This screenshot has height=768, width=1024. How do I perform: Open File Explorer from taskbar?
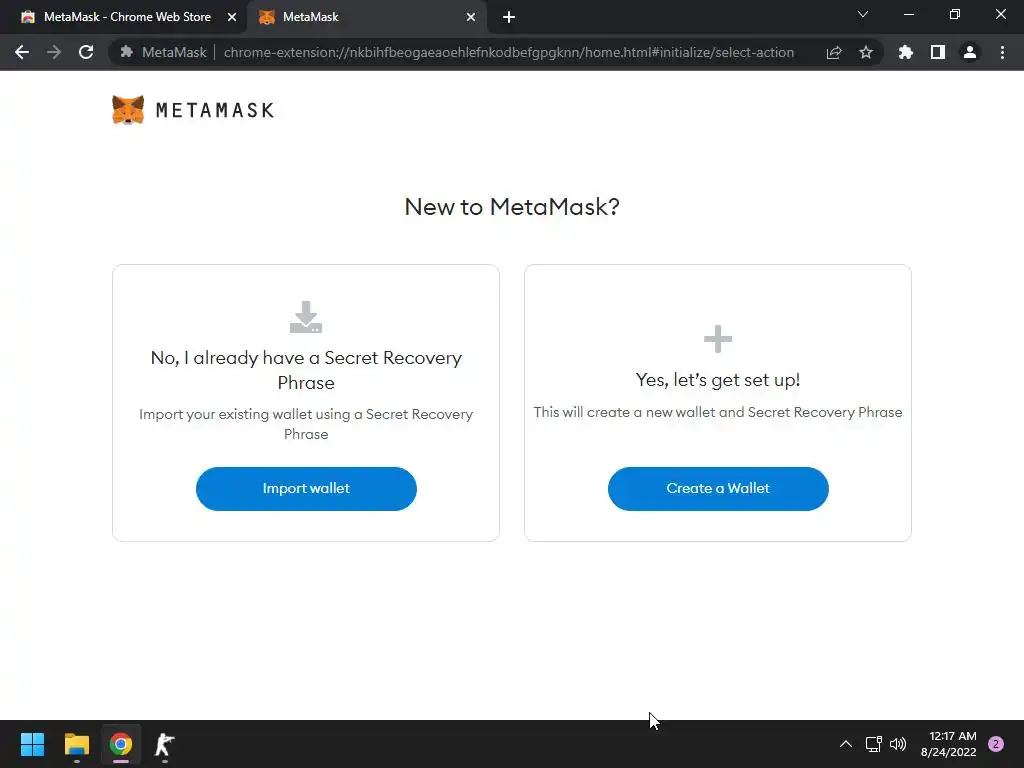coord(76,744)
